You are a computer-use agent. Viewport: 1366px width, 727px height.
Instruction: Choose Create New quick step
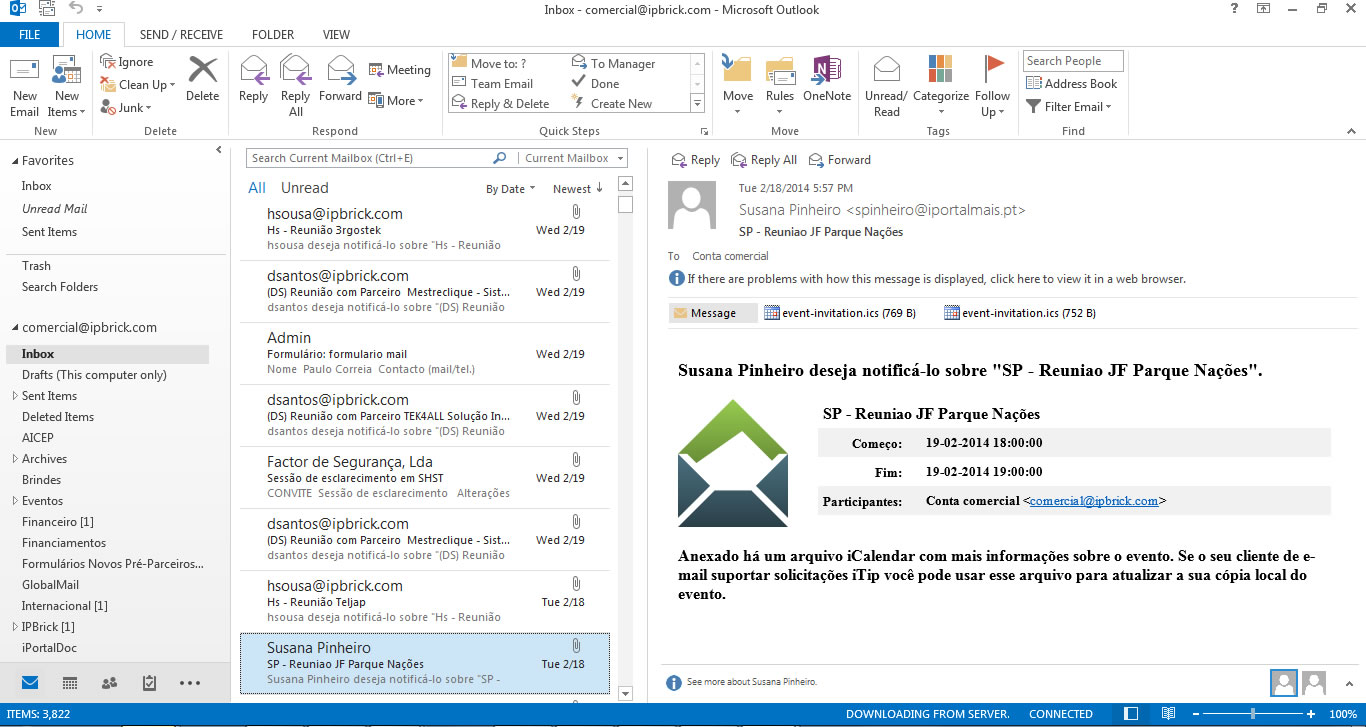coord(611,104)
